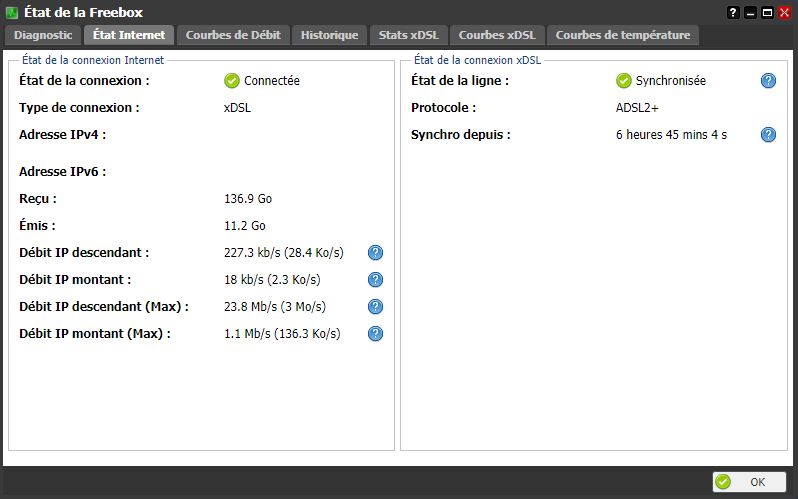Click the 227.3 kb/s (28.4 Ko/s) value
The width and height of the screenshot is (798, 499).
click(x=284, y=253)
